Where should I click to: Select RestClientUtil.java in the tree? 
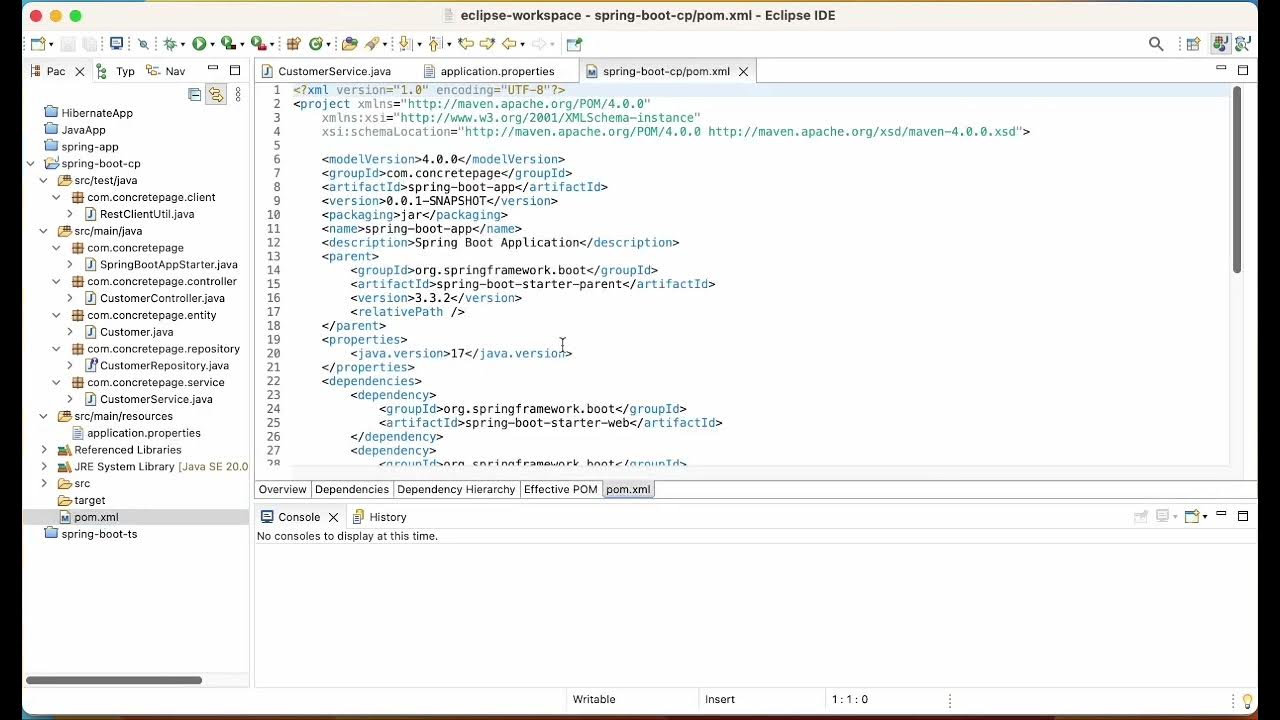point(147,214)
